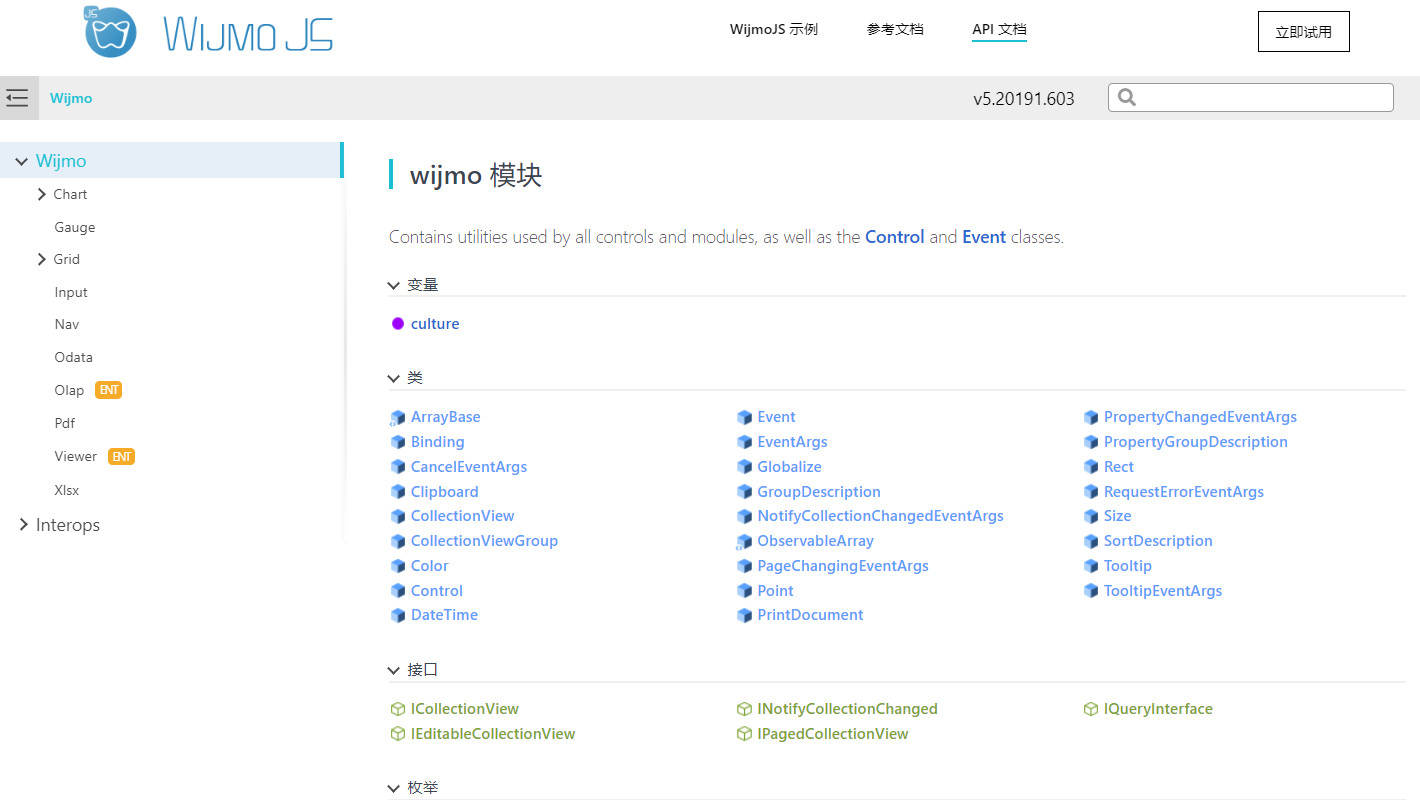Collapse the Wijmo tree node

coord(21,161)
